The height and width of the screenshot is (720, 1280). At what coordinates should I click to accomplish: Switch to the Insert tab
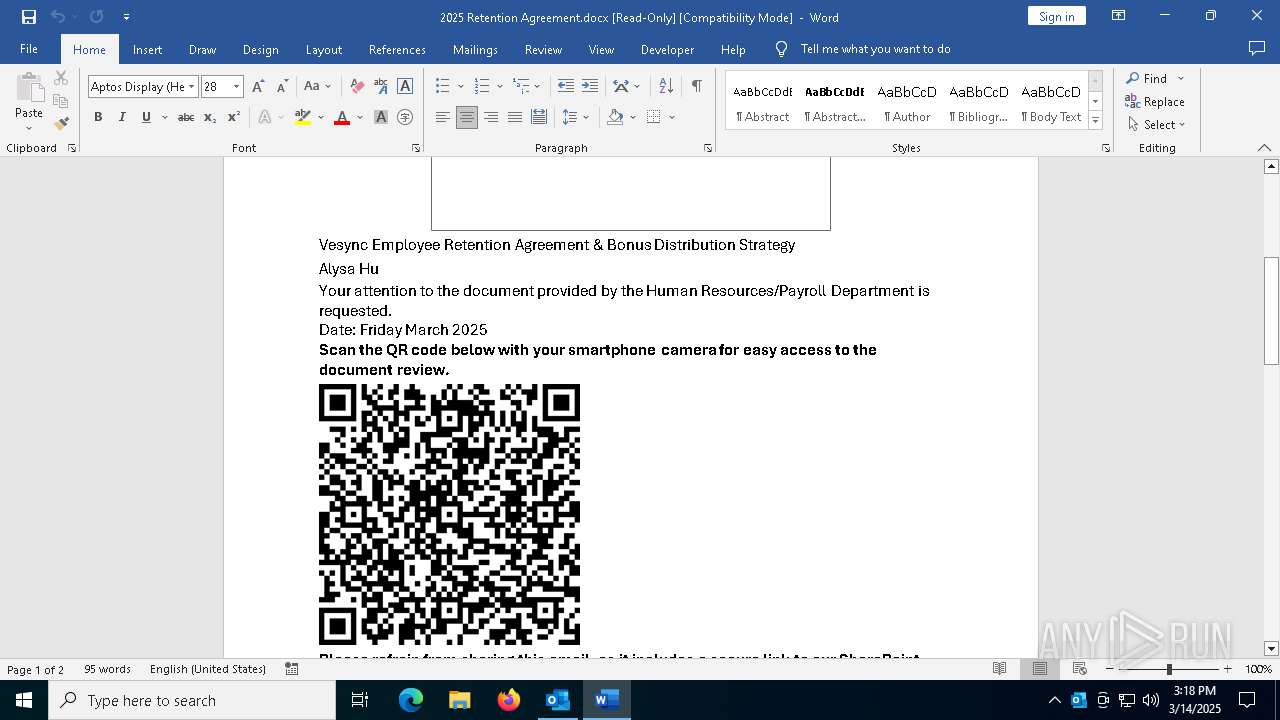click(x=147, y=49)
